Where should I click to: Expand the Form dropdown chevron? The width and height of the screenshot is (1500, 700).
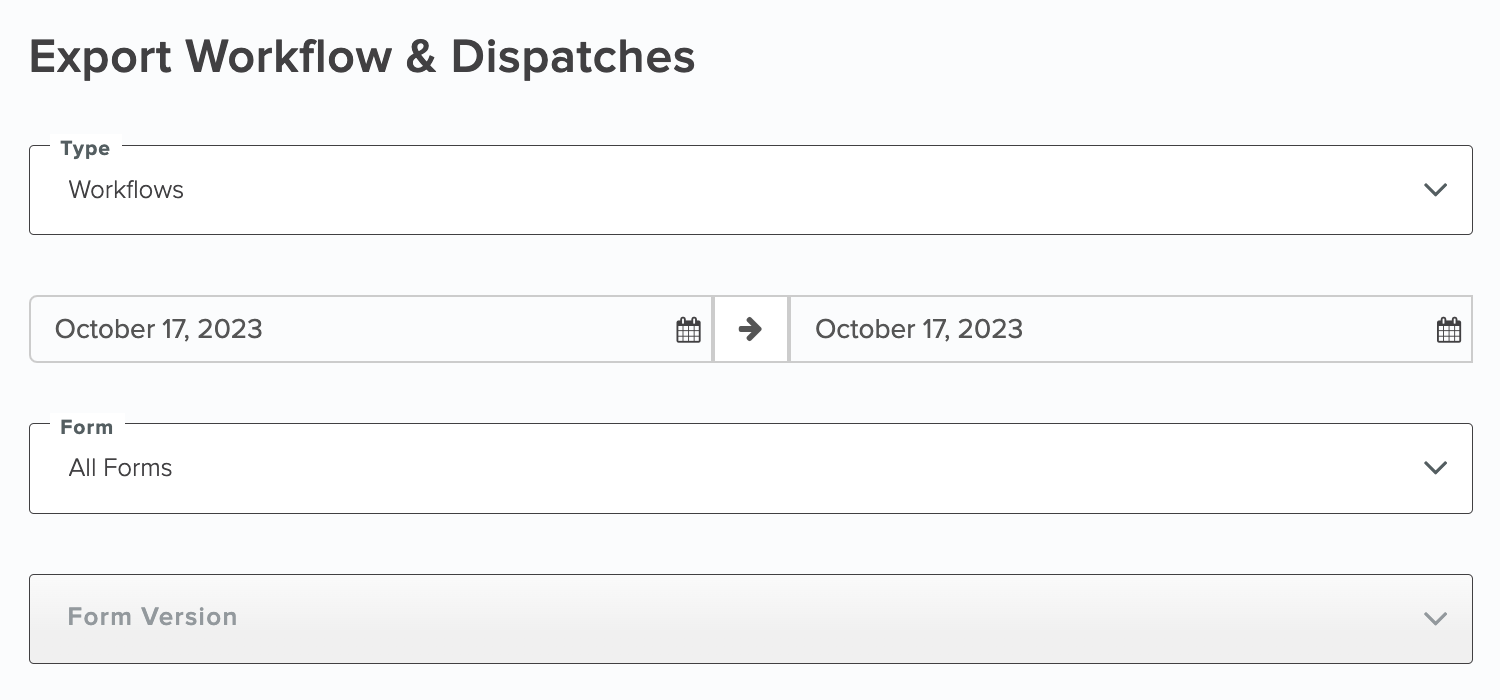(x=1435, y=468)
